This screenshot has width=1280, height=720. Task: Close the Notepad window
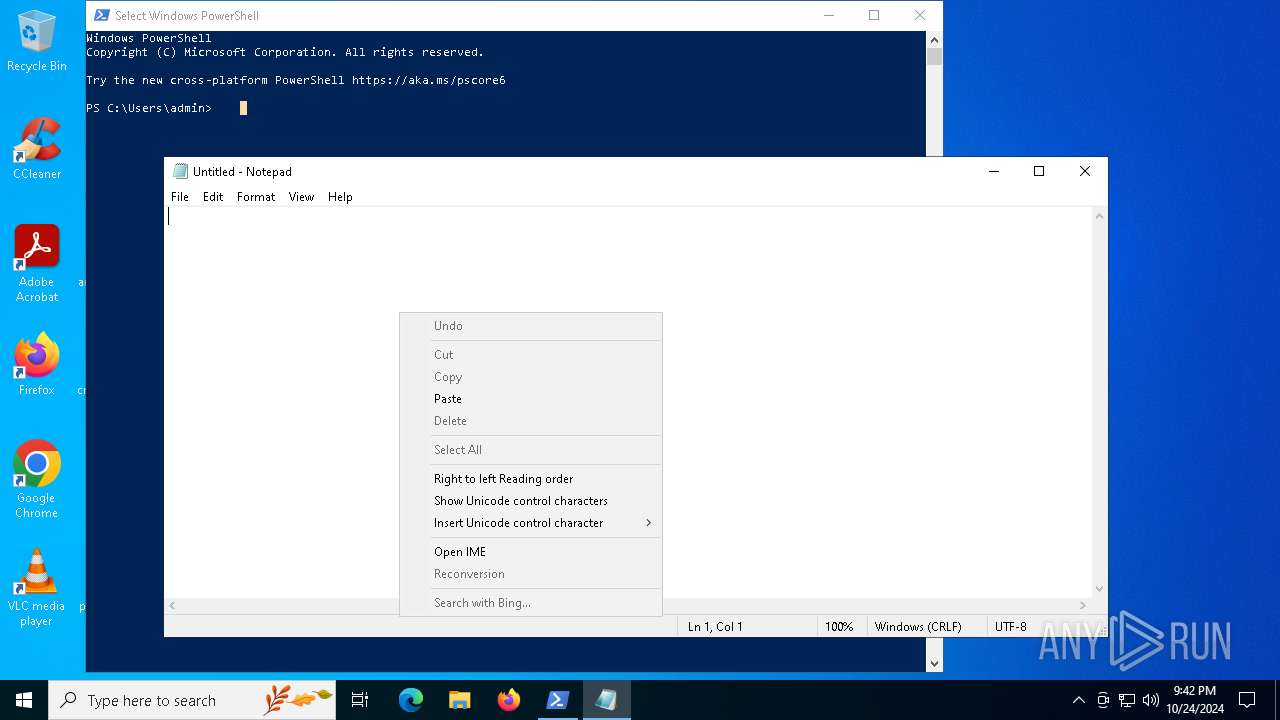pyautogui.click(x=1085, y=171)
